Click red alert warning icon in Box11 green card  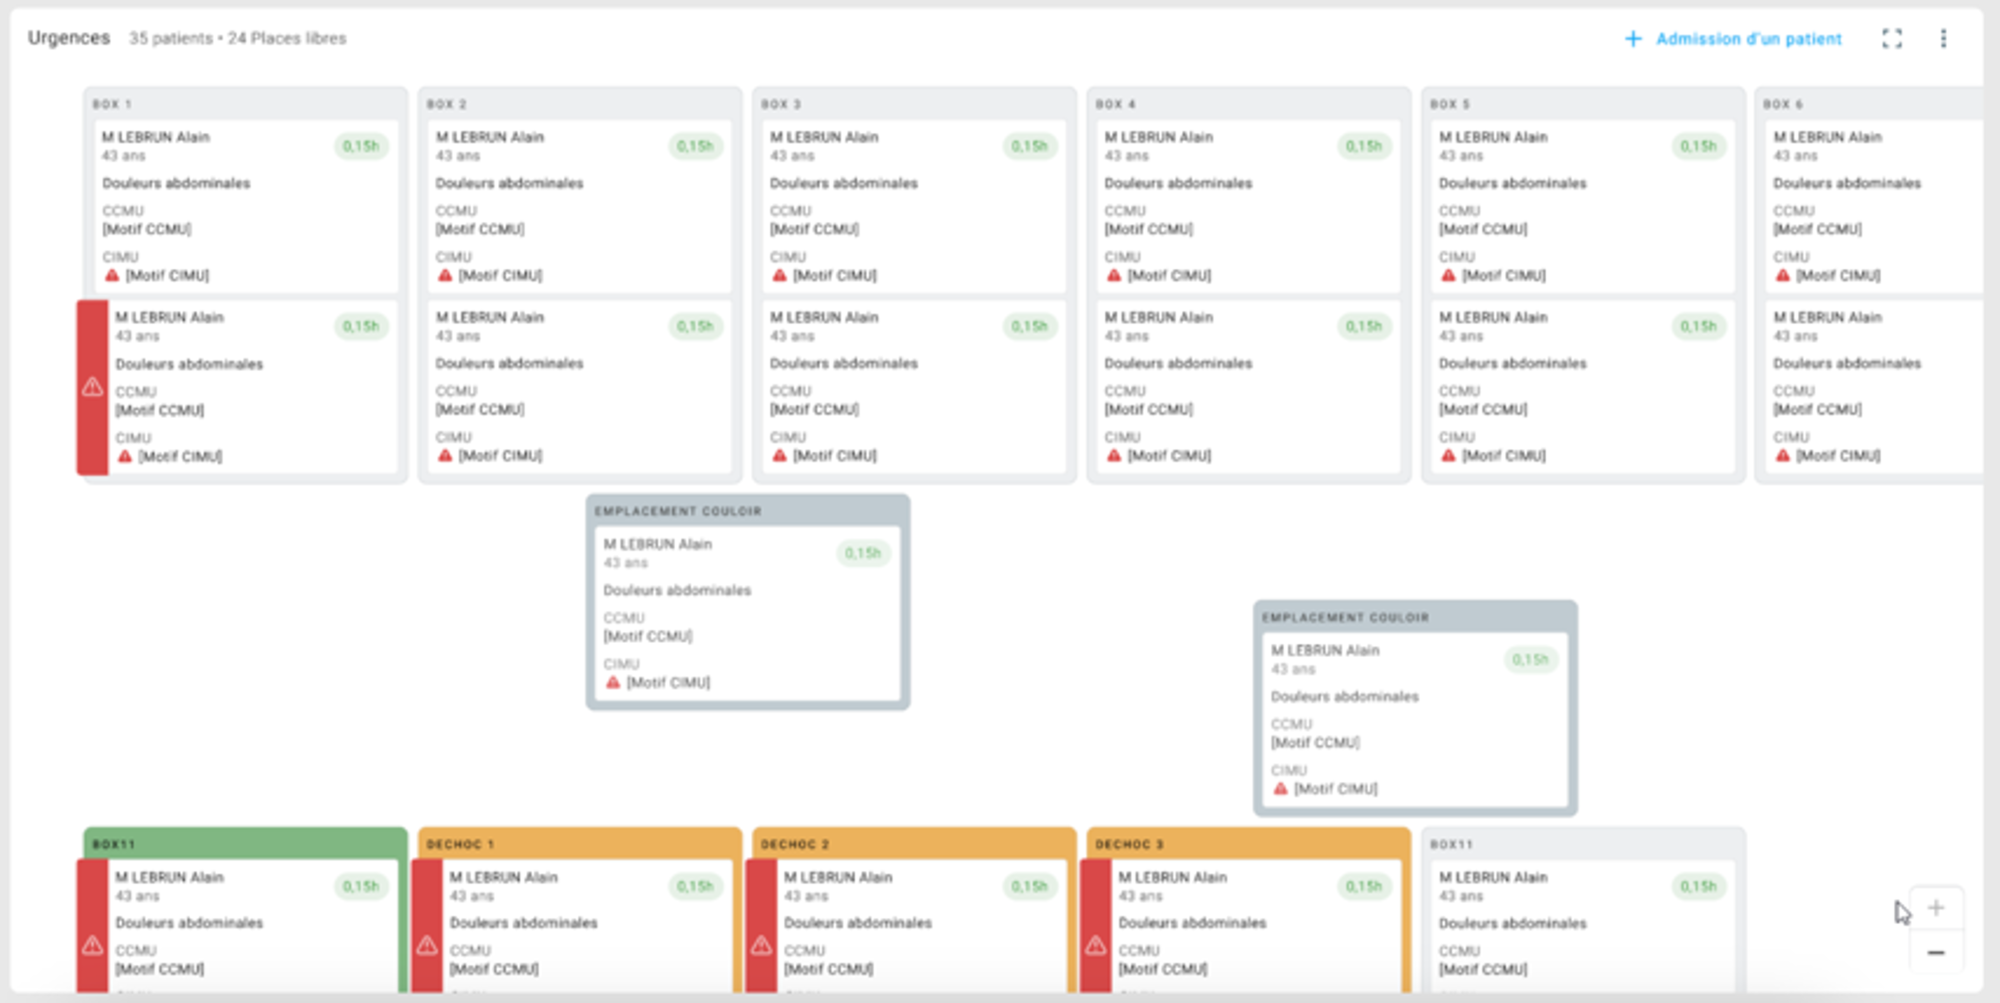92,945
